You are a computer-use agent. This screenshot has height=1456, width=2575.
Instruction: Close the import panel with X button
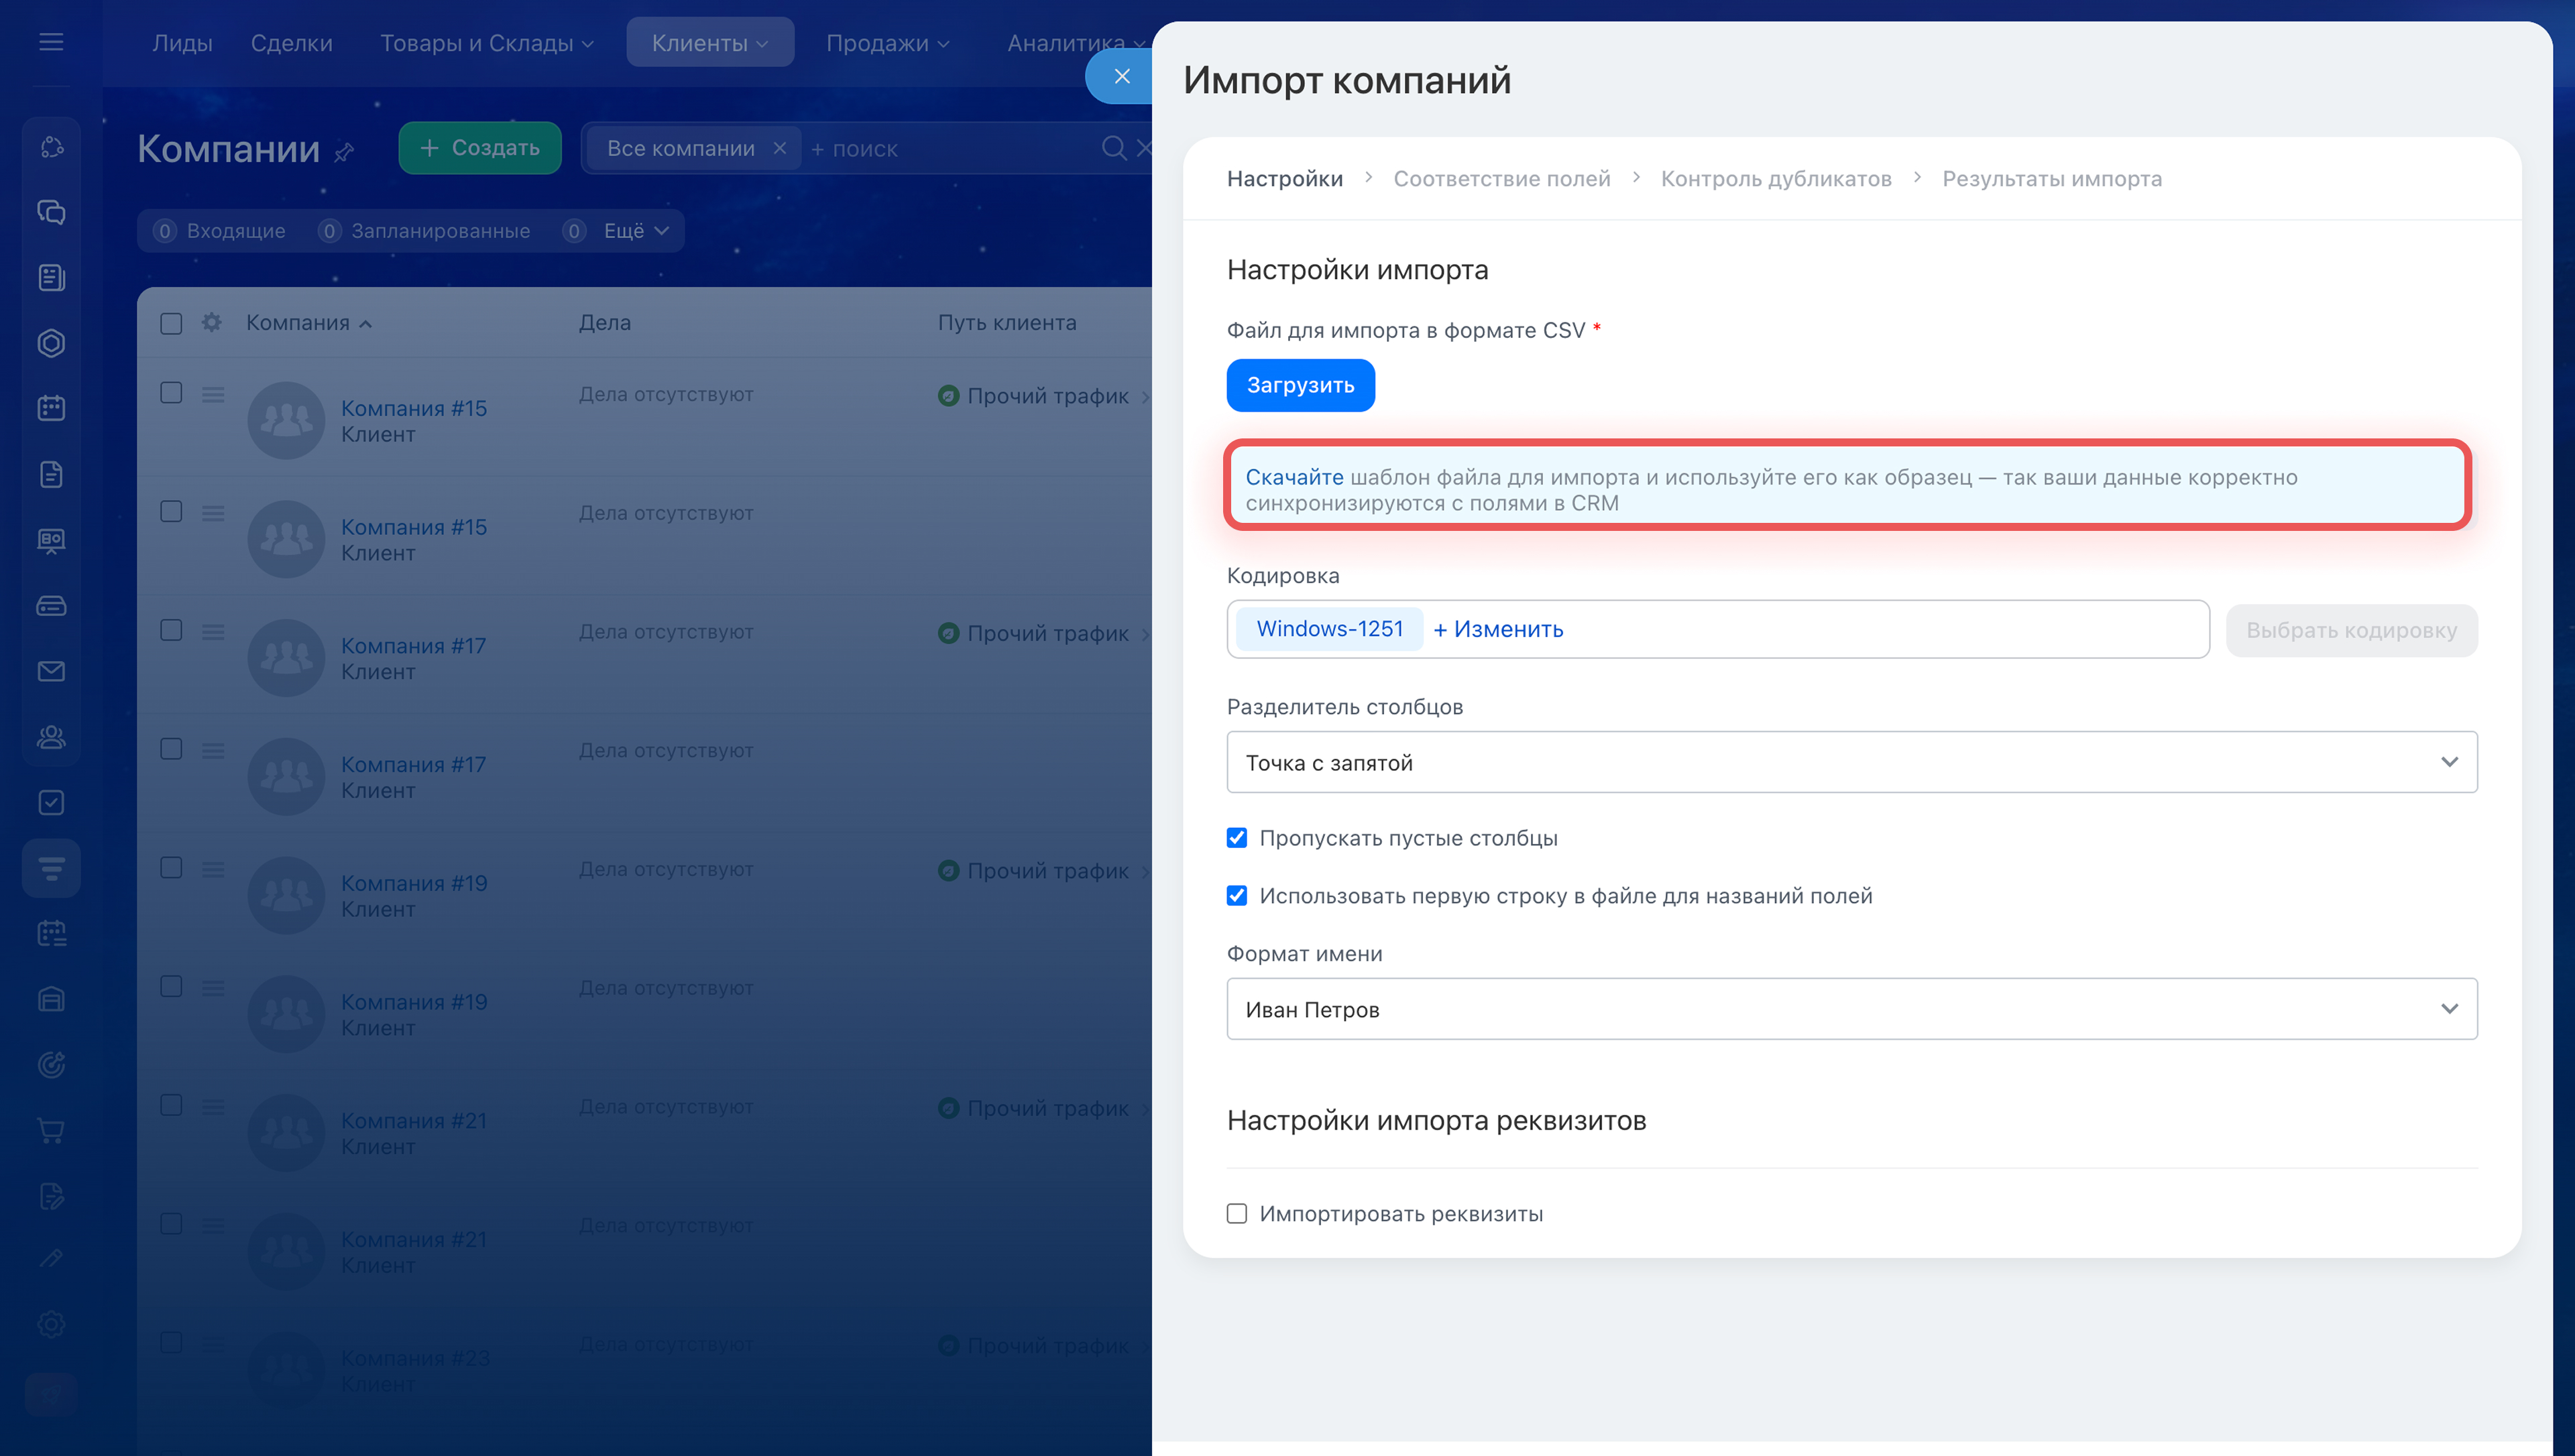1121,76
